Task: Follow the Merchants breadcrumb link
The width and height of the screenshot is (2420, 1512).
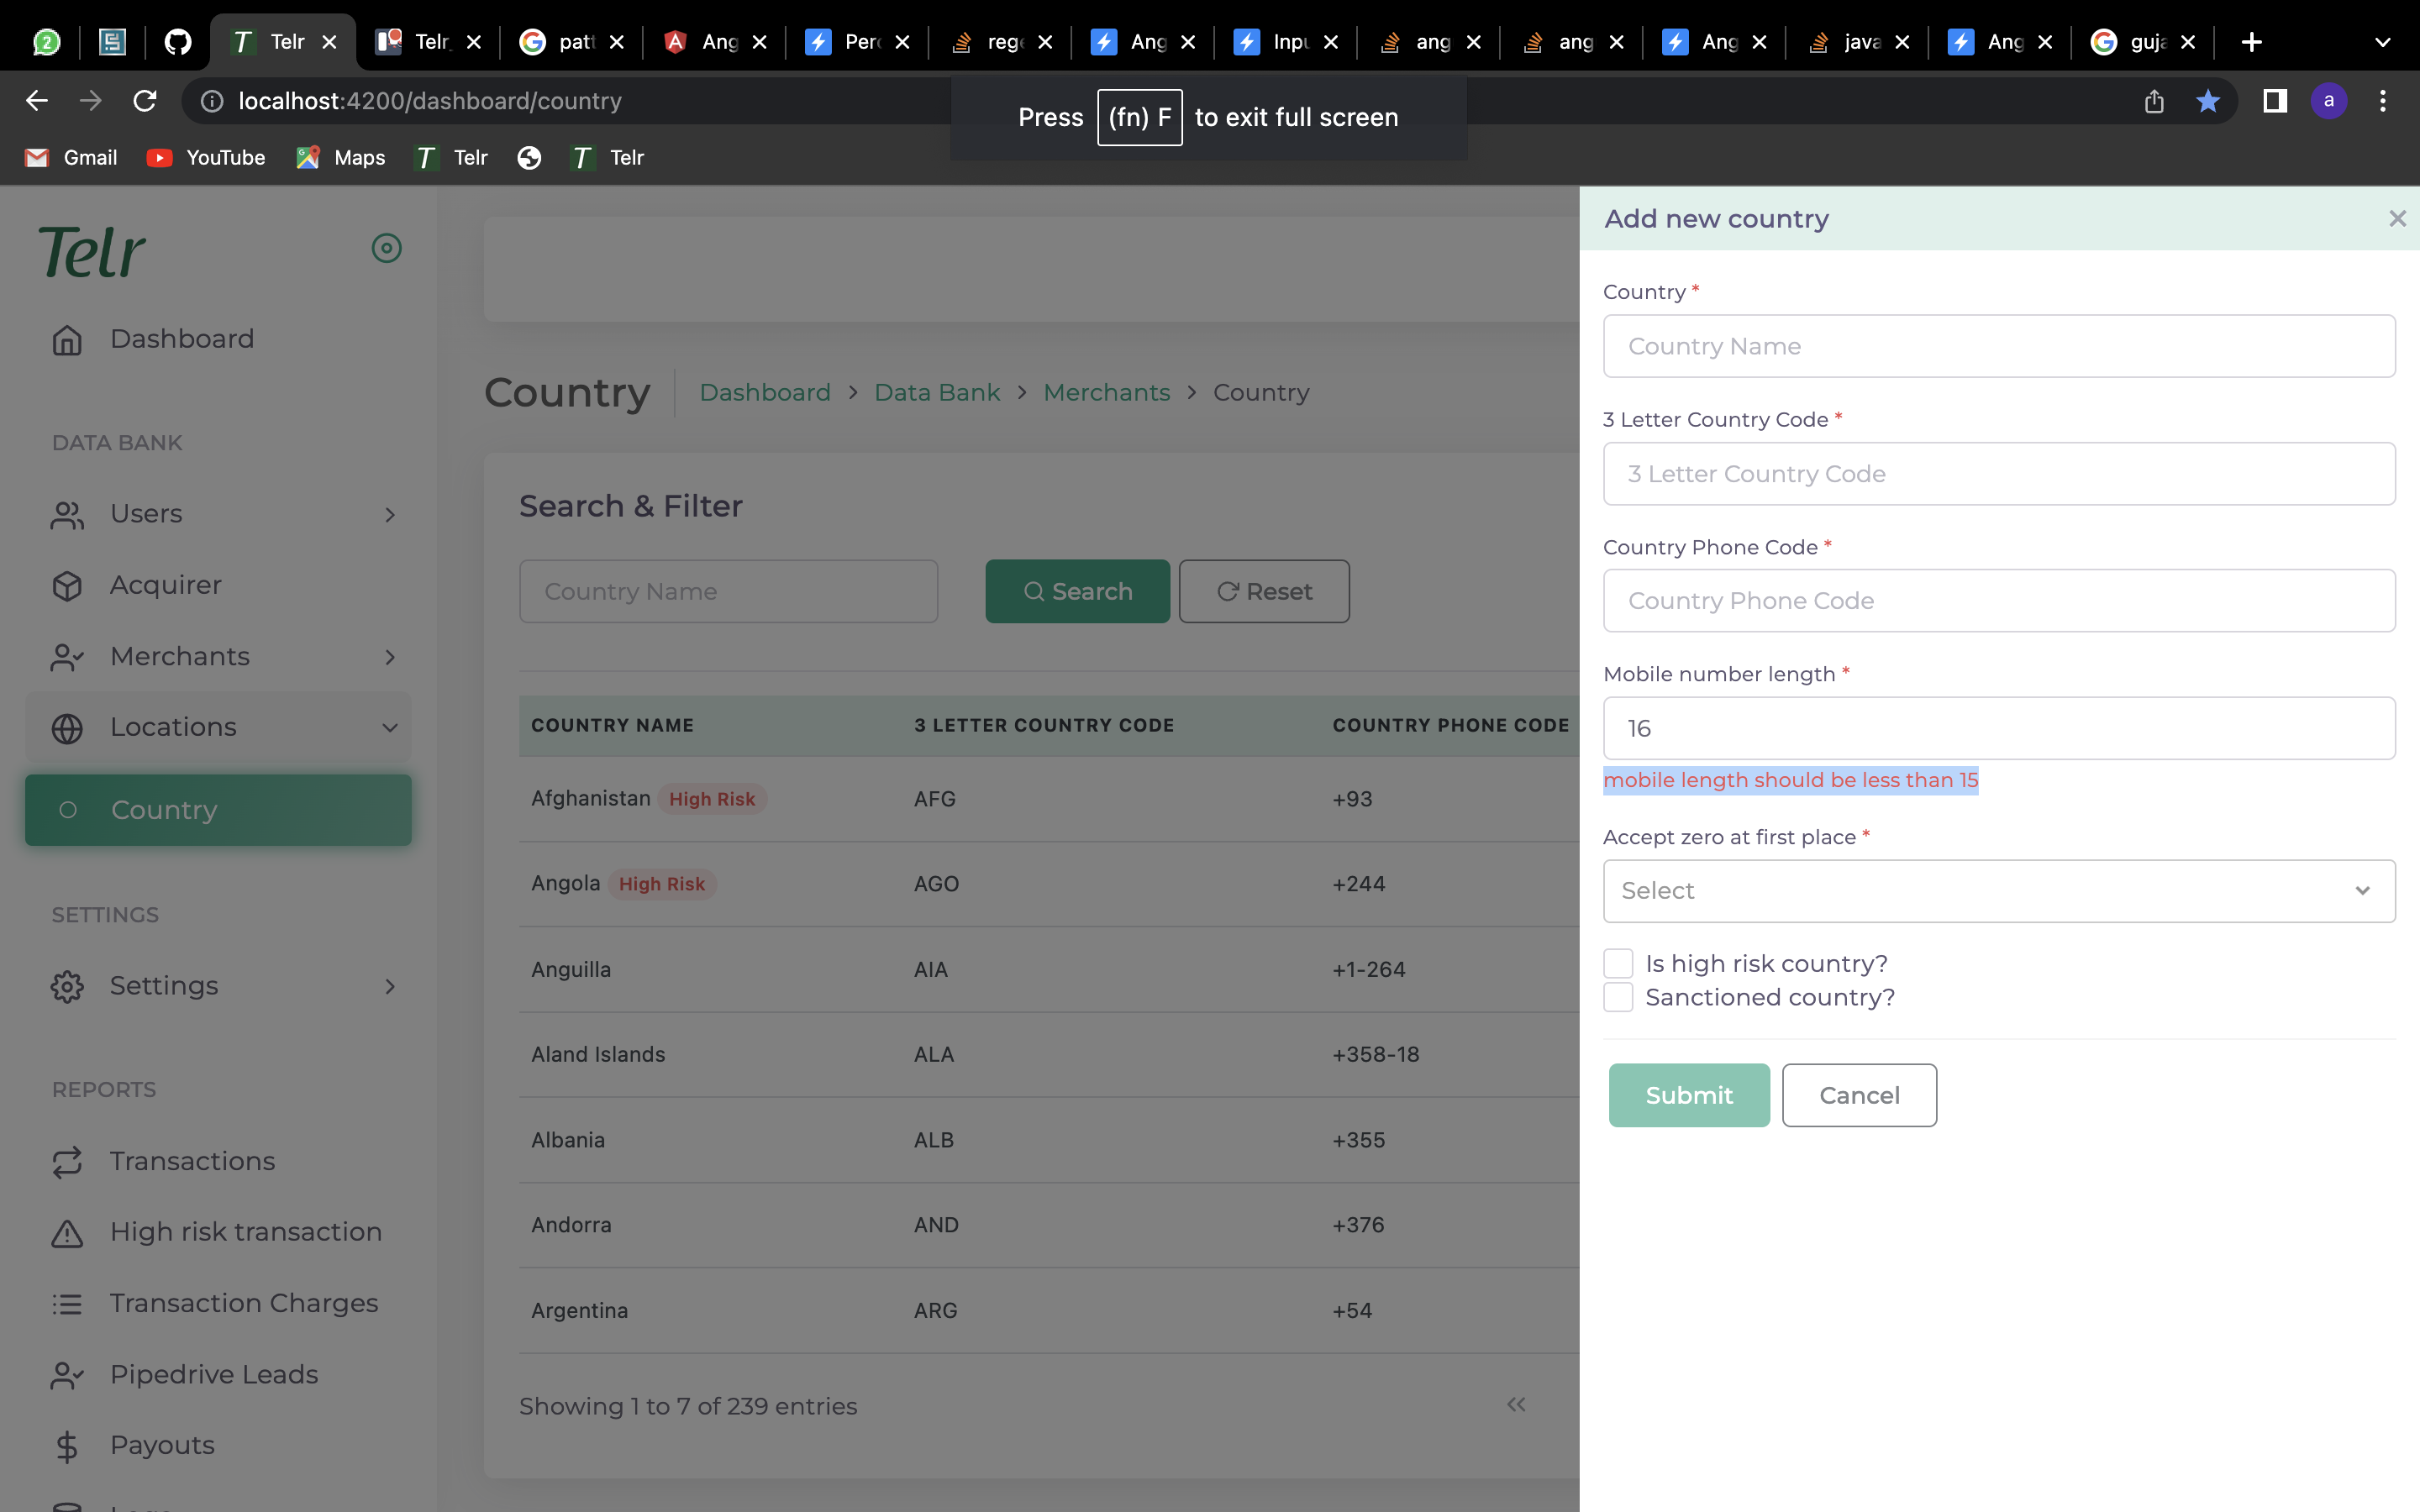Action: [1107, 393]
